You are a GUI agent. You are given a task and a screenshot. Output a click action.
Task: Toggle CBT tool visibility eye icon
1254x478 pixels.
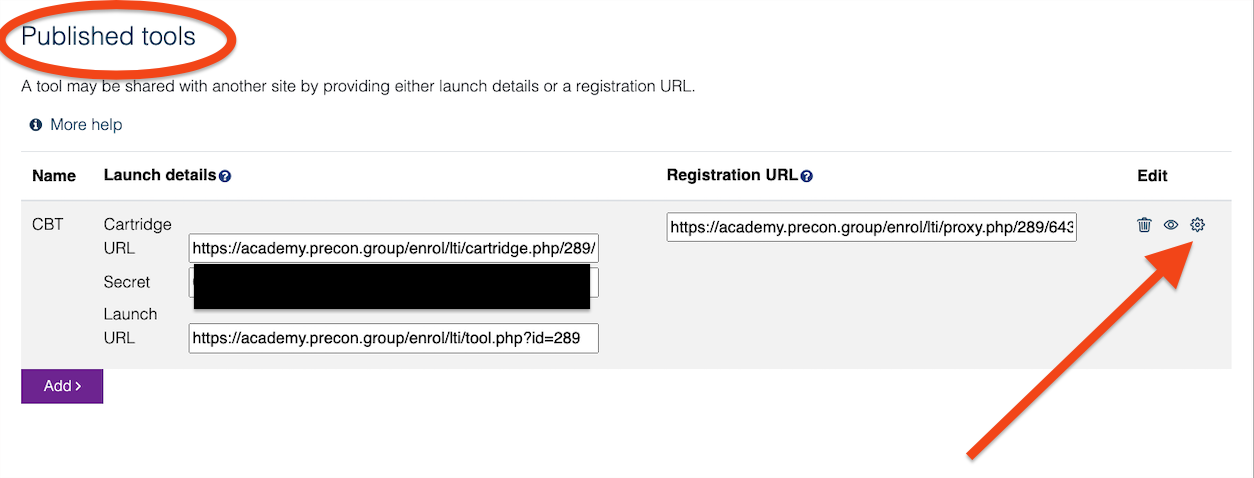1171,225
